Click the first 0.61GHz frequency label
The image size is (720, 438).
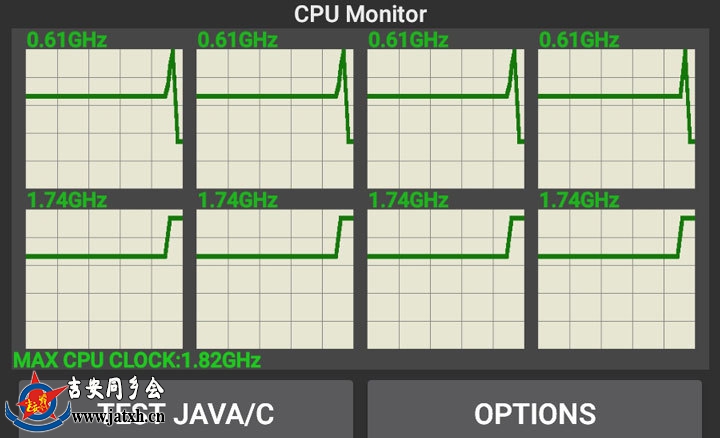point(67,40)
